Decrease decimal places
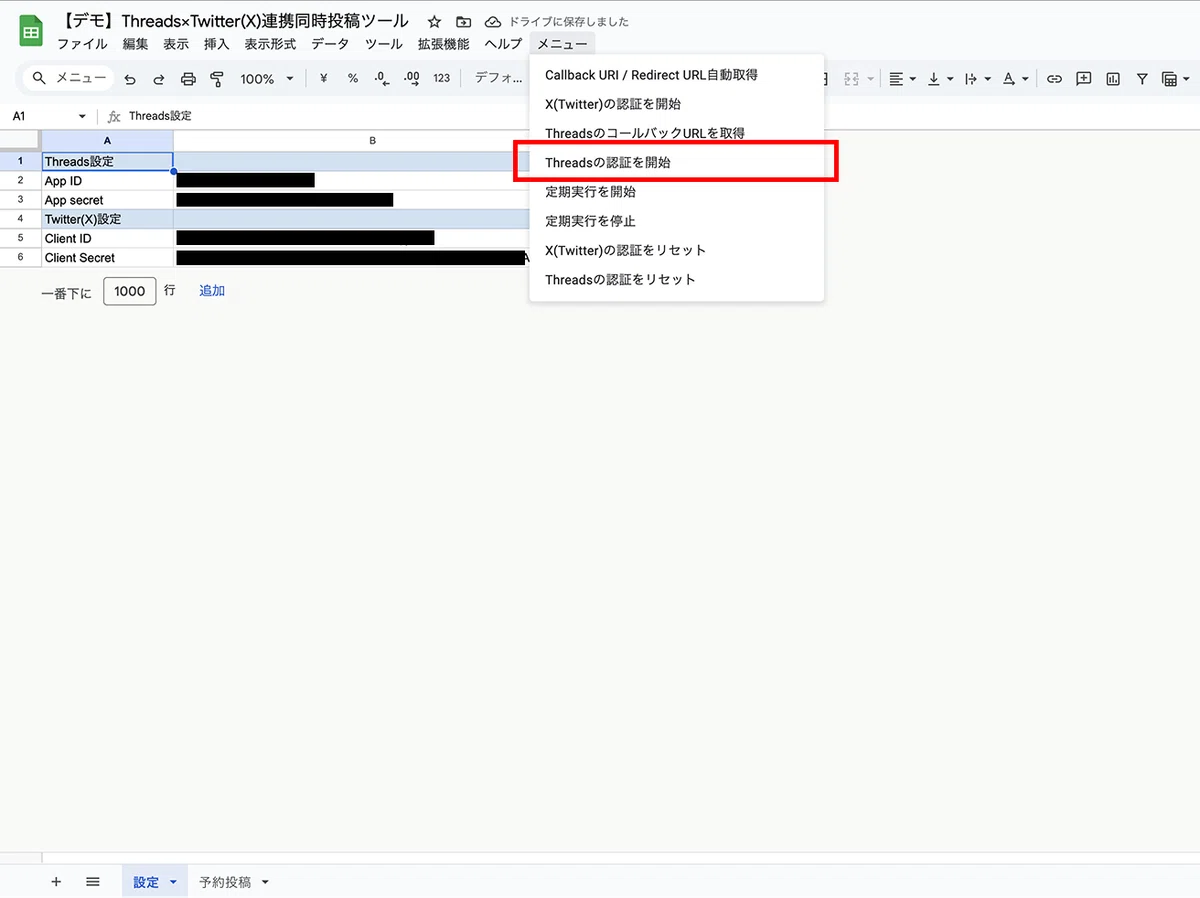 click(x=381, y=78)
